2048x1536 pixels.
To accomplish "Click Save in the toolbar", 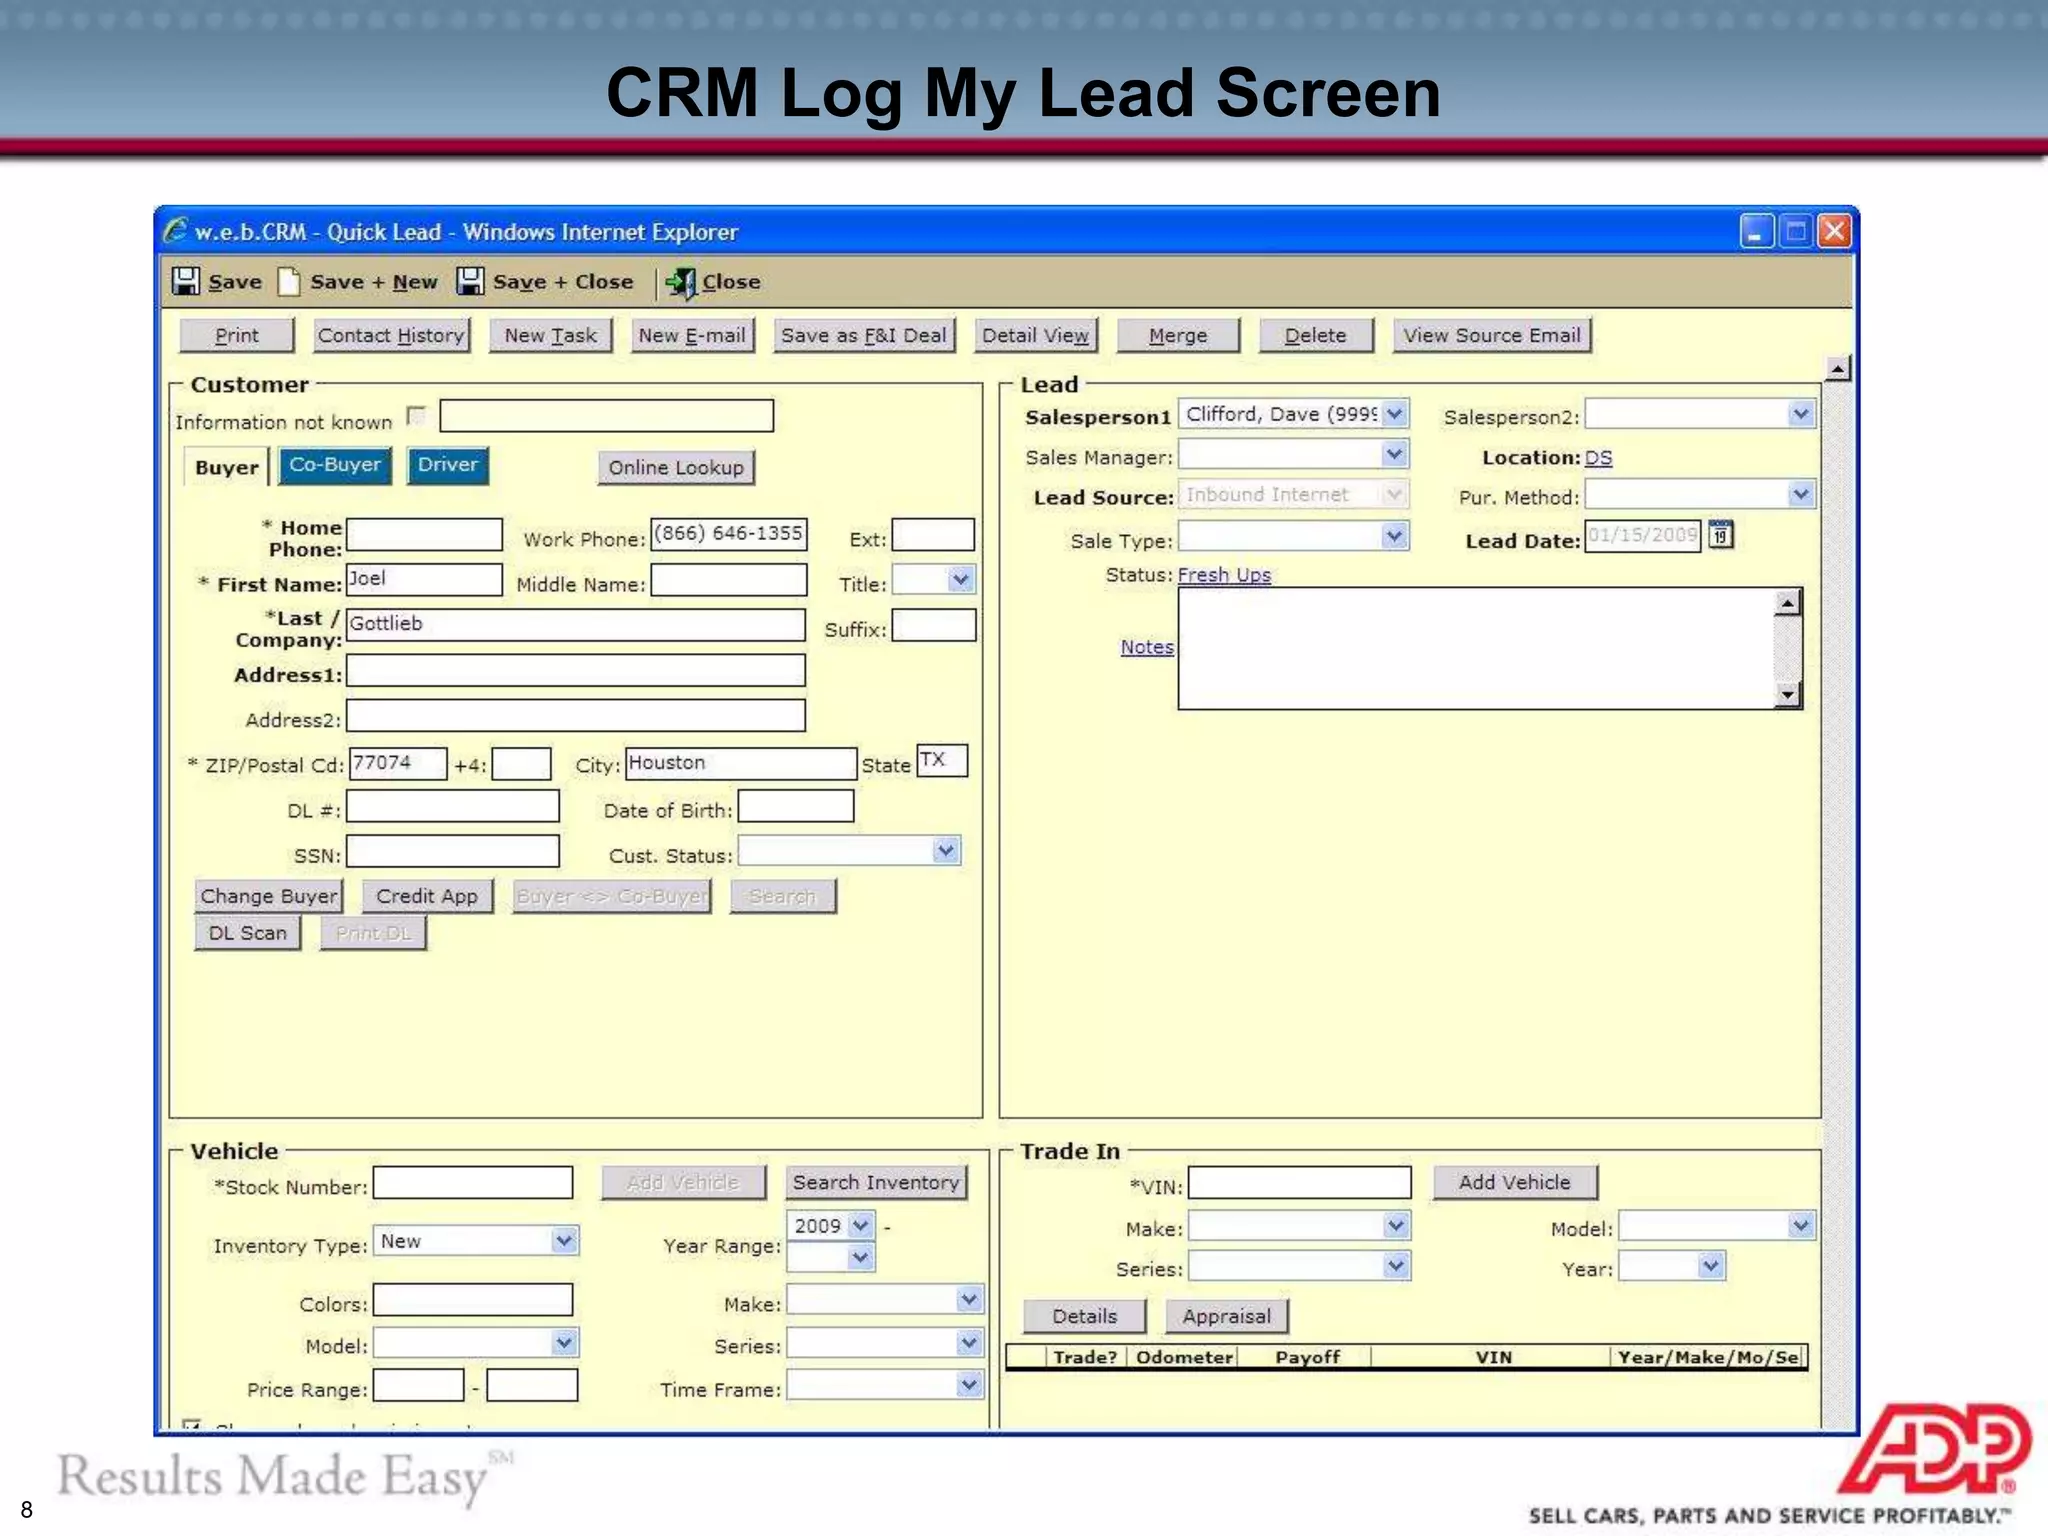I will point(235,282).
